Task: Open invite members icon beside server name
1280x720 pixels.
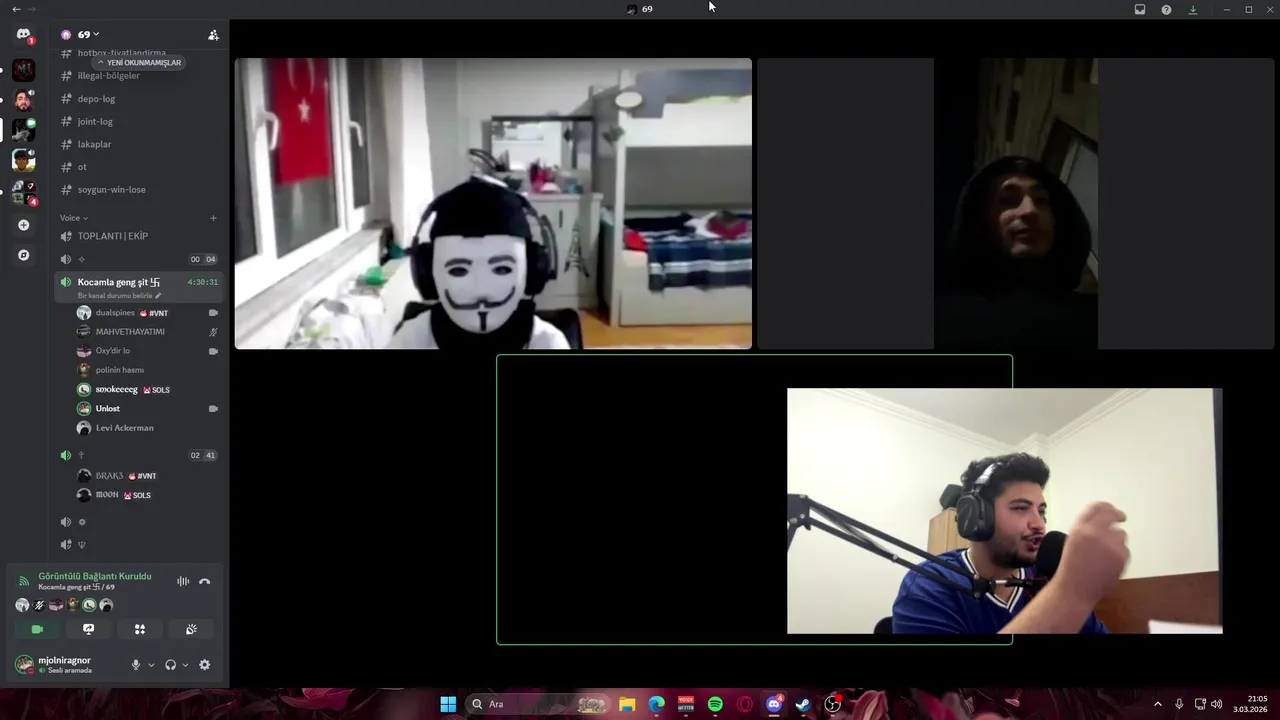Action: pyautogui.click(x=213, y=35)
